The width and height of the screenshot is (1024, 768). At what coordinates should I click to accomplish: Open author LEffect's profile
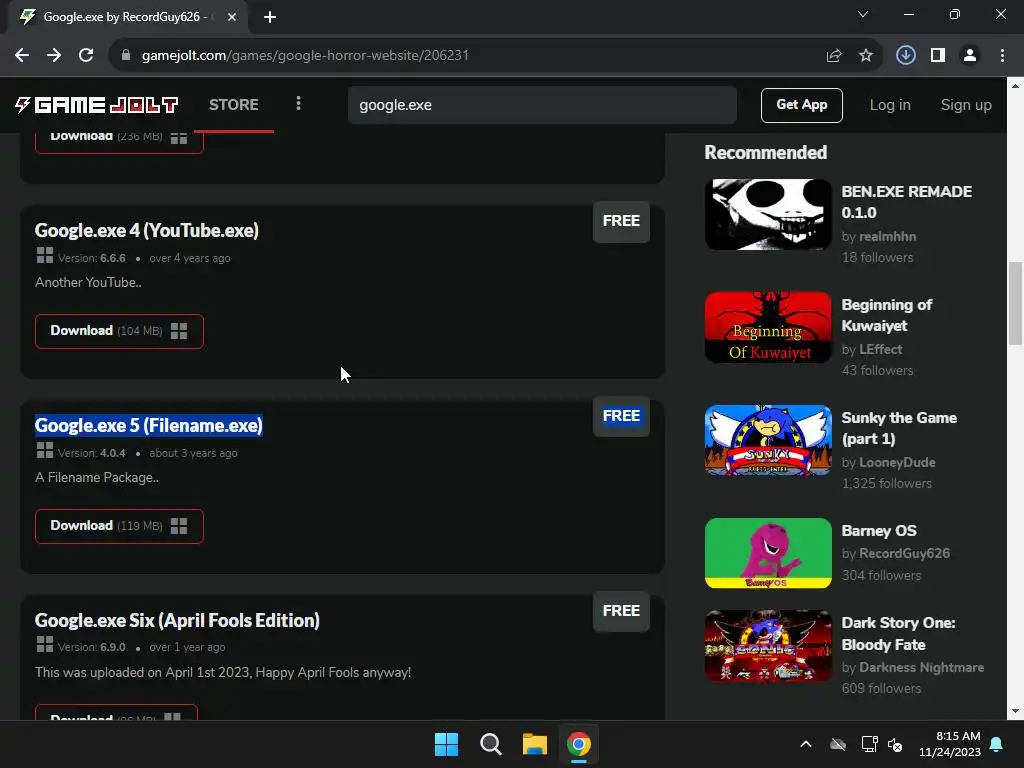tap(880, 349)
